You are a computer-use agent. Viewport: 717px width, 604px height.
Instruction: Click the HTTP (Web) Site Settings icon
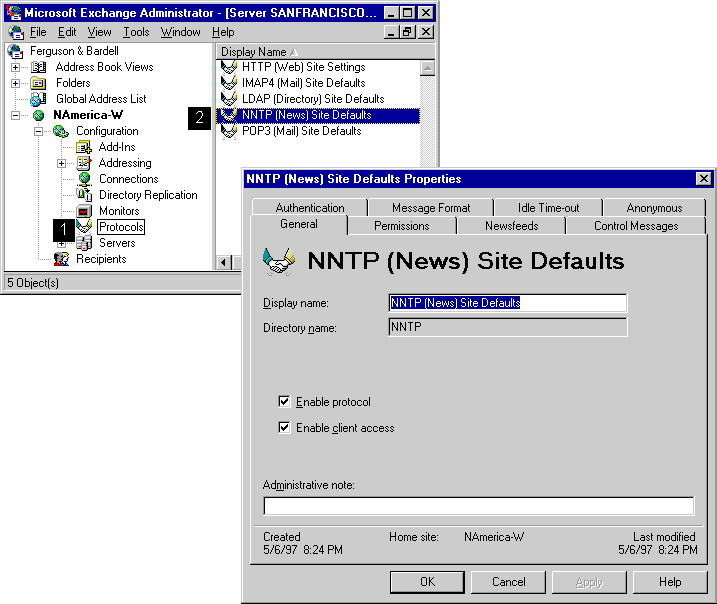[229, 67]
